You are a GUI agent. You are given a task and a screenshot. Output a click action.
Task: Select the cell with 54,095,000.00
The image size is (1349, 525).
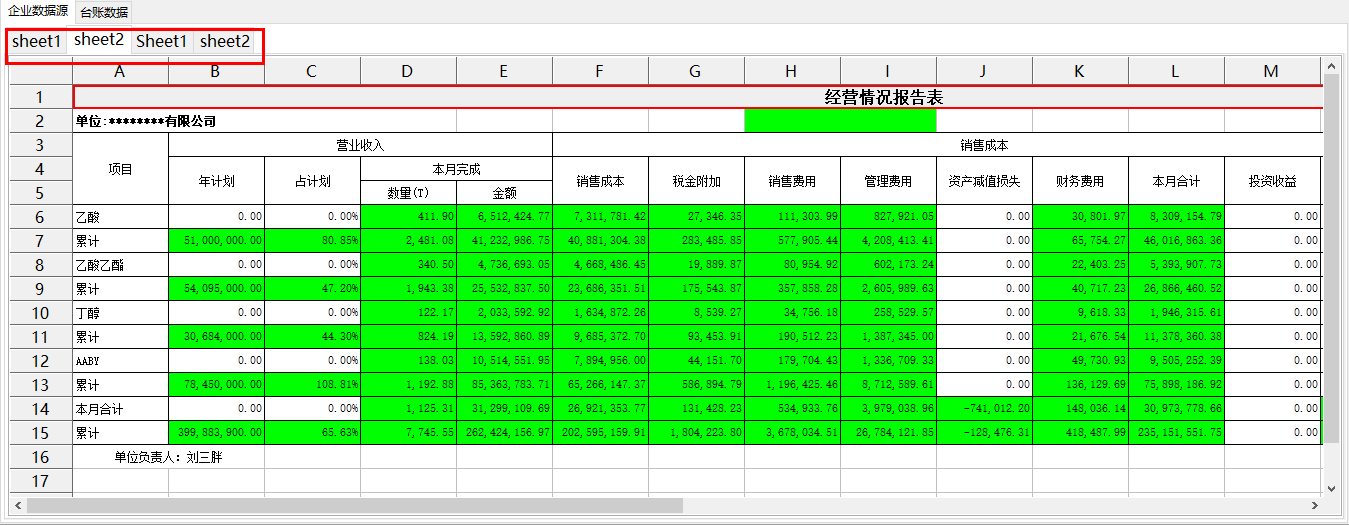(216, 289)
